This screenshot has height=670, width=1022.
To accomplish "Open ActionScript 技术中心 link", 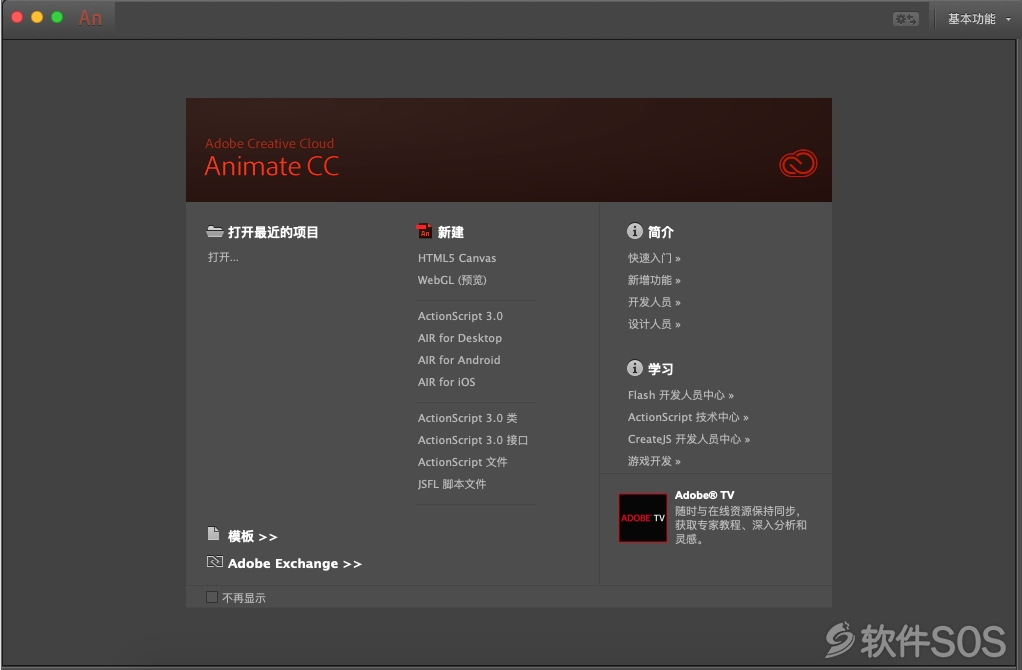I will 688,418.
